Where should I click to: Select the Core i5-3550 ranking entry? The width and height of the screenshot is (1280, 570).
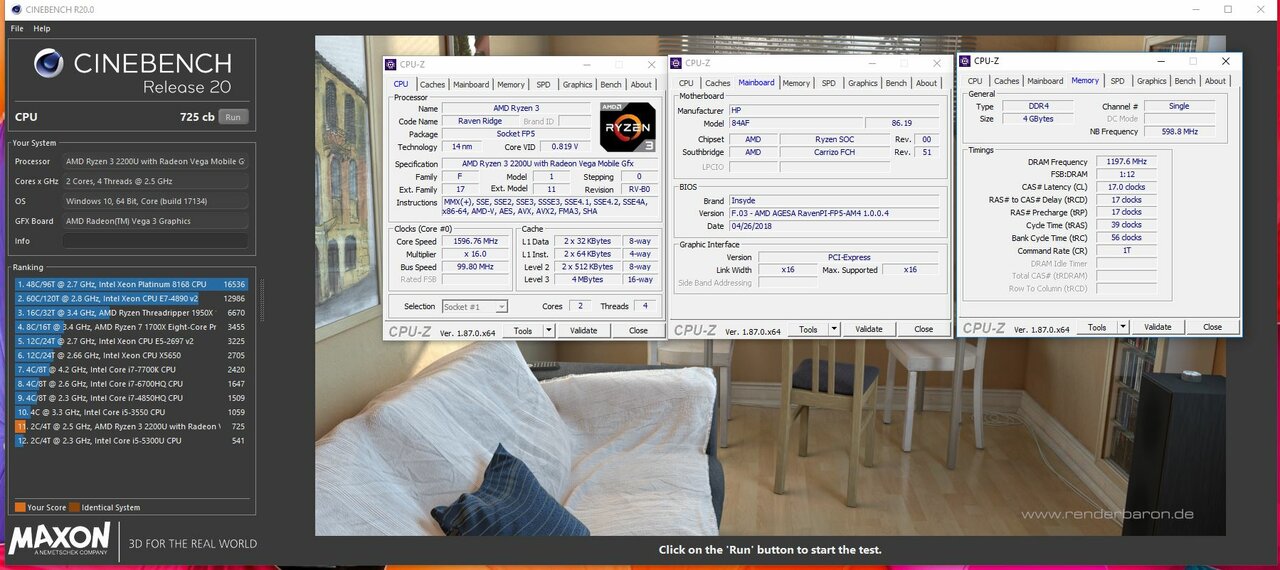click(131, 412)
